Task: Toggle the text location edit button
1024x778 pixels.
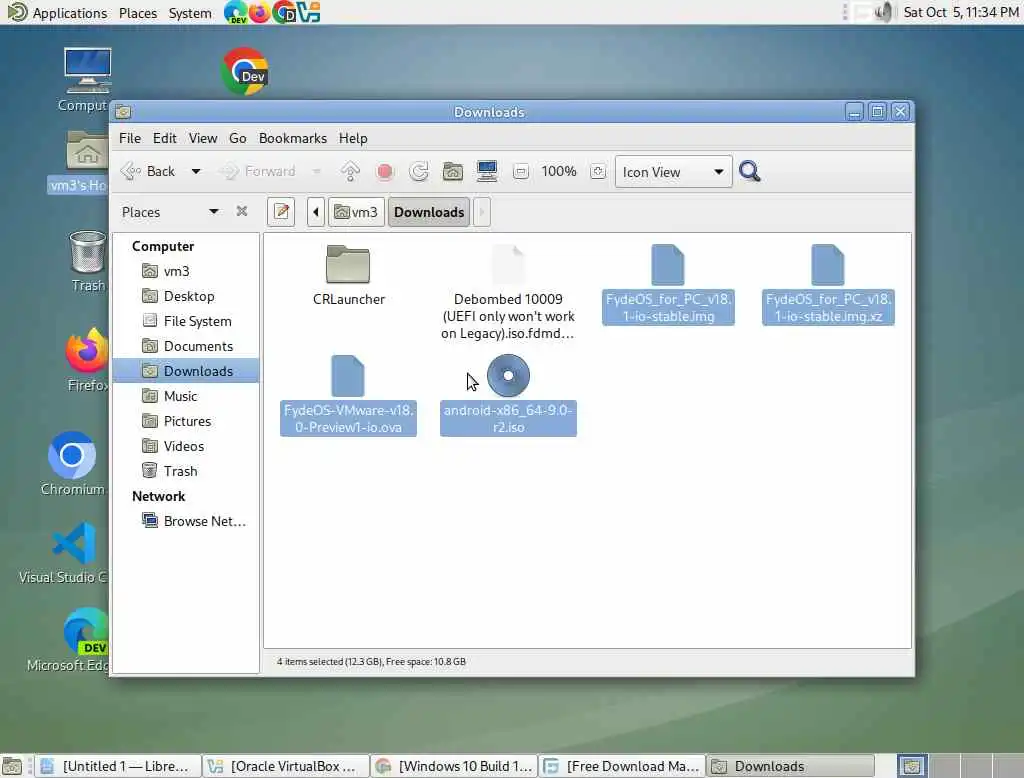Action: [281, 212]
